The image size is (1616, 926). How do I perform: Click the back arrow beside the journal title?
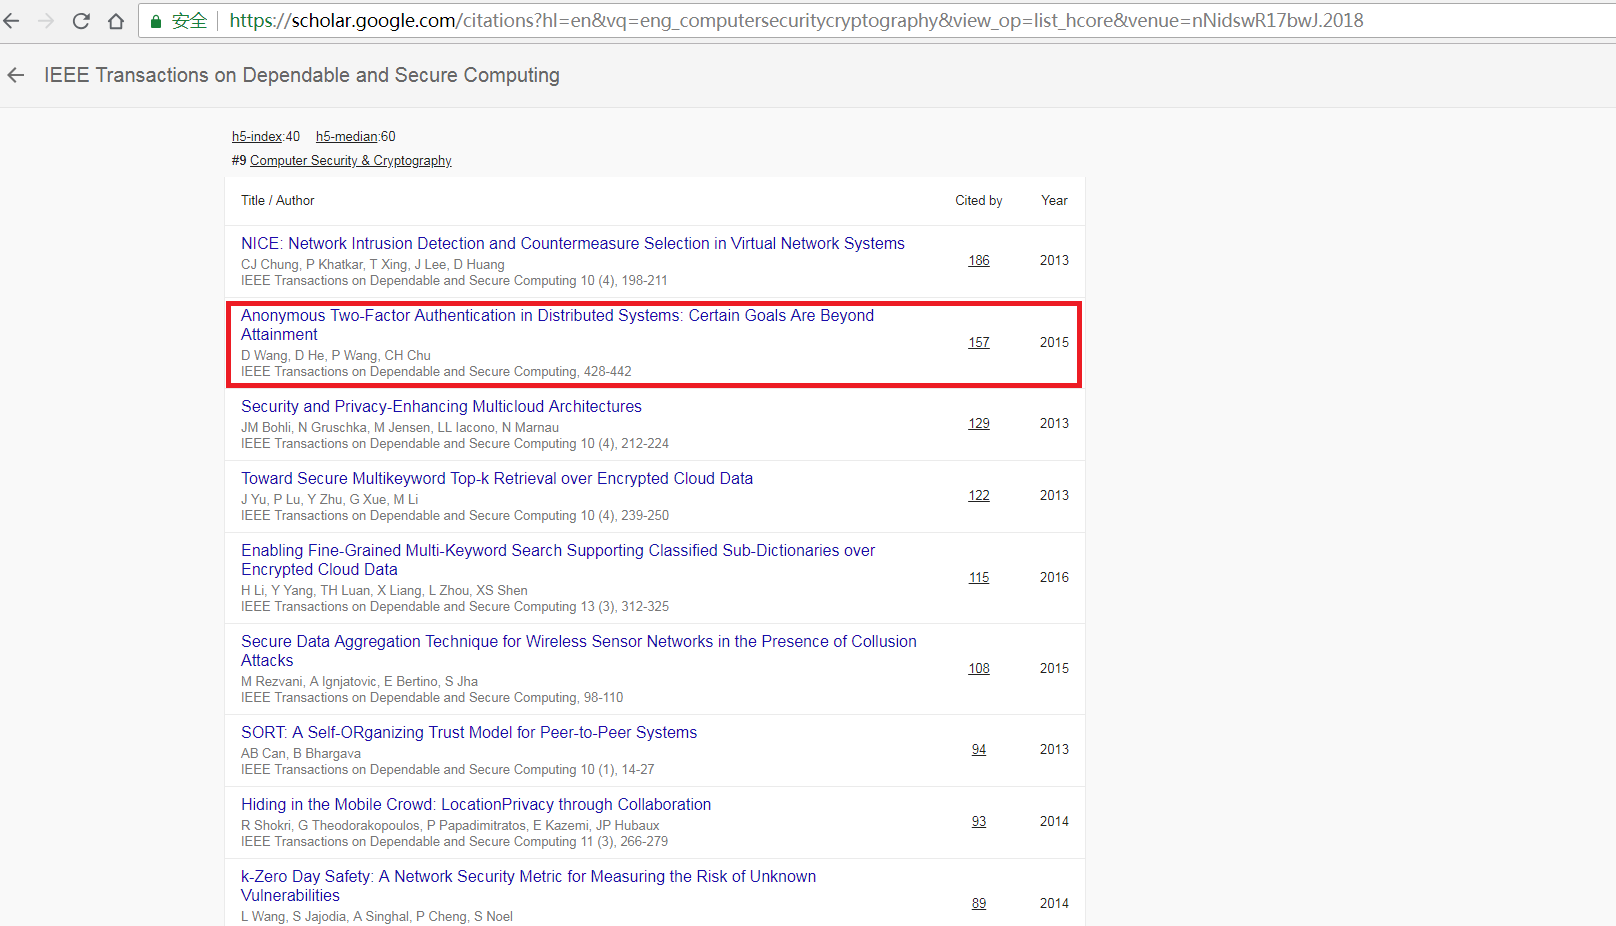click(16, 75)
